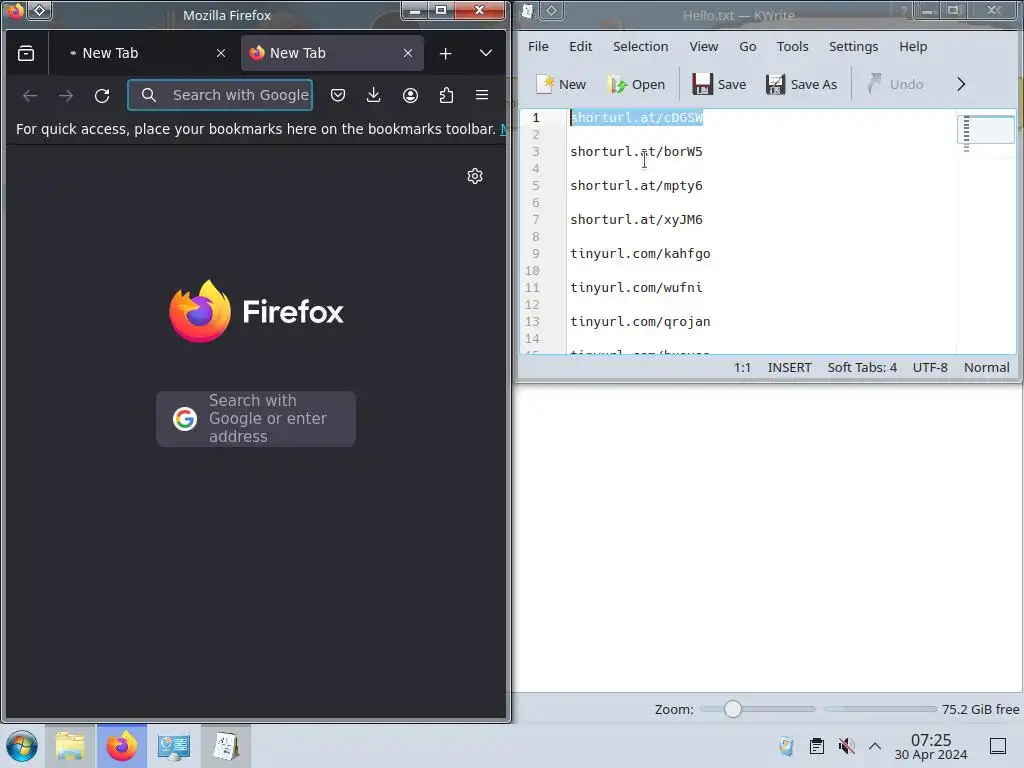Click line shorturl.at/borW5

(636, 152)
